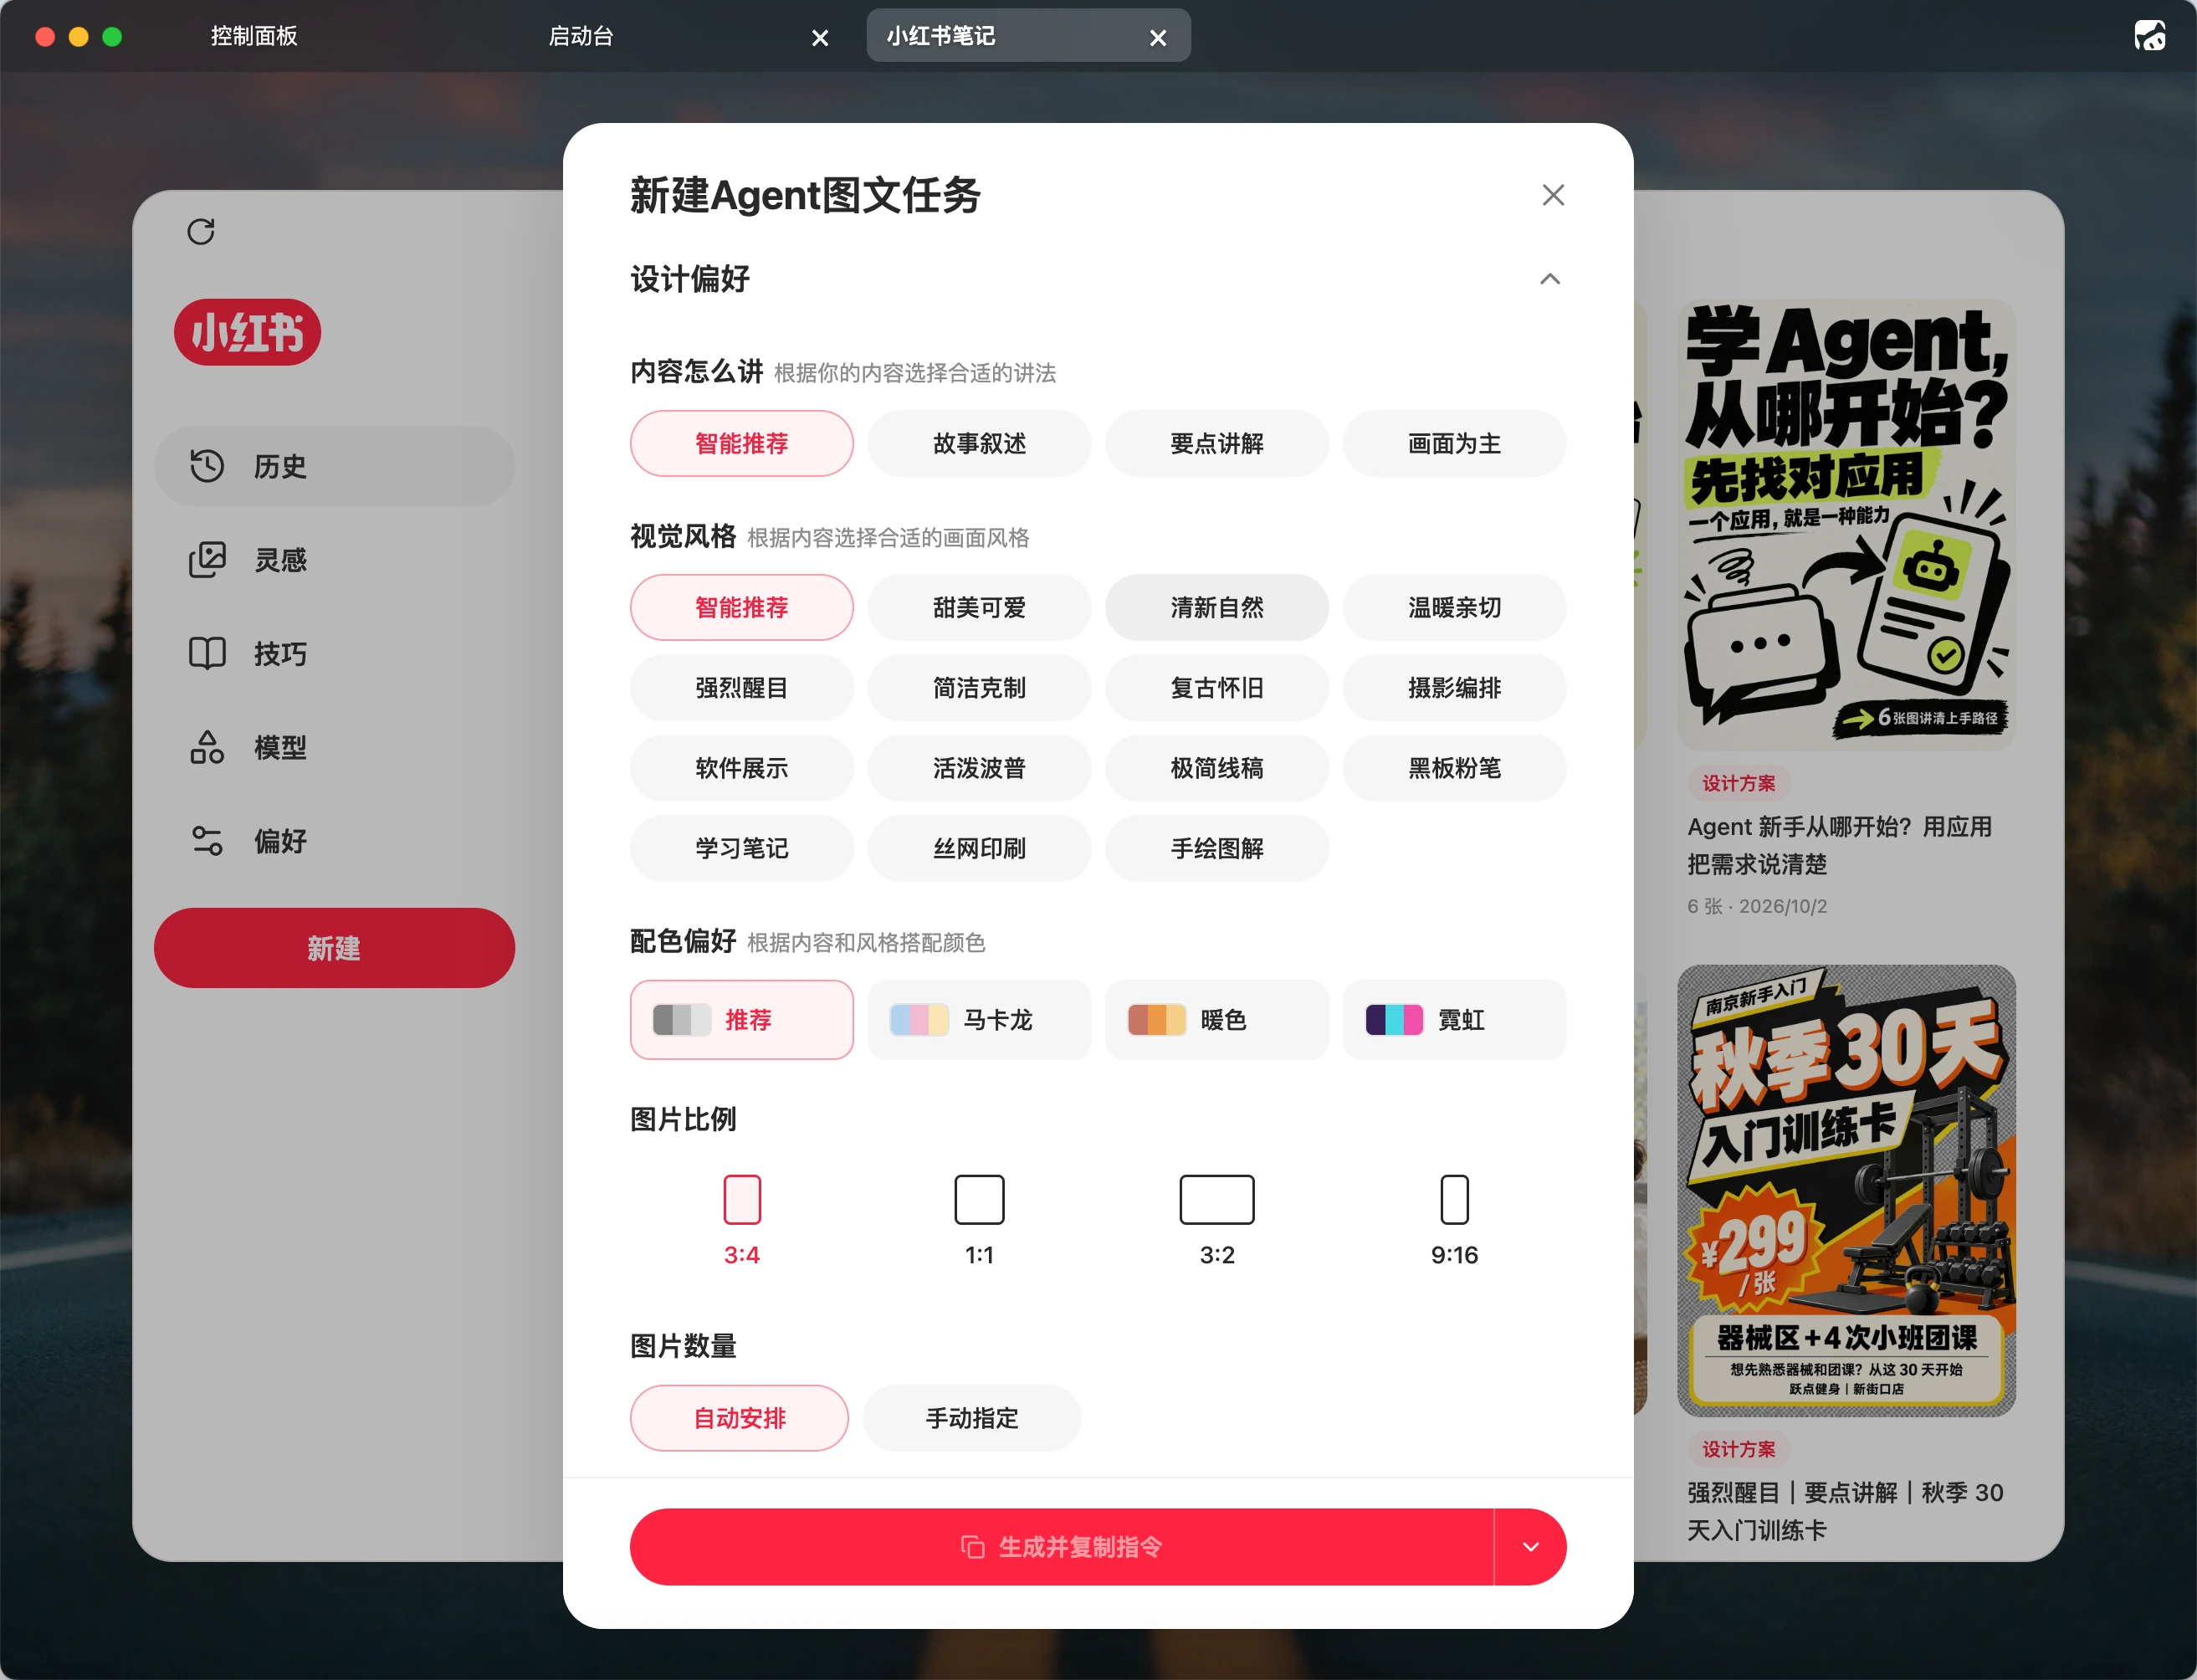Click the red 新建 button in the sidebar
The height and width of the screenshot is (1680, 2197).
coord(334,948)
